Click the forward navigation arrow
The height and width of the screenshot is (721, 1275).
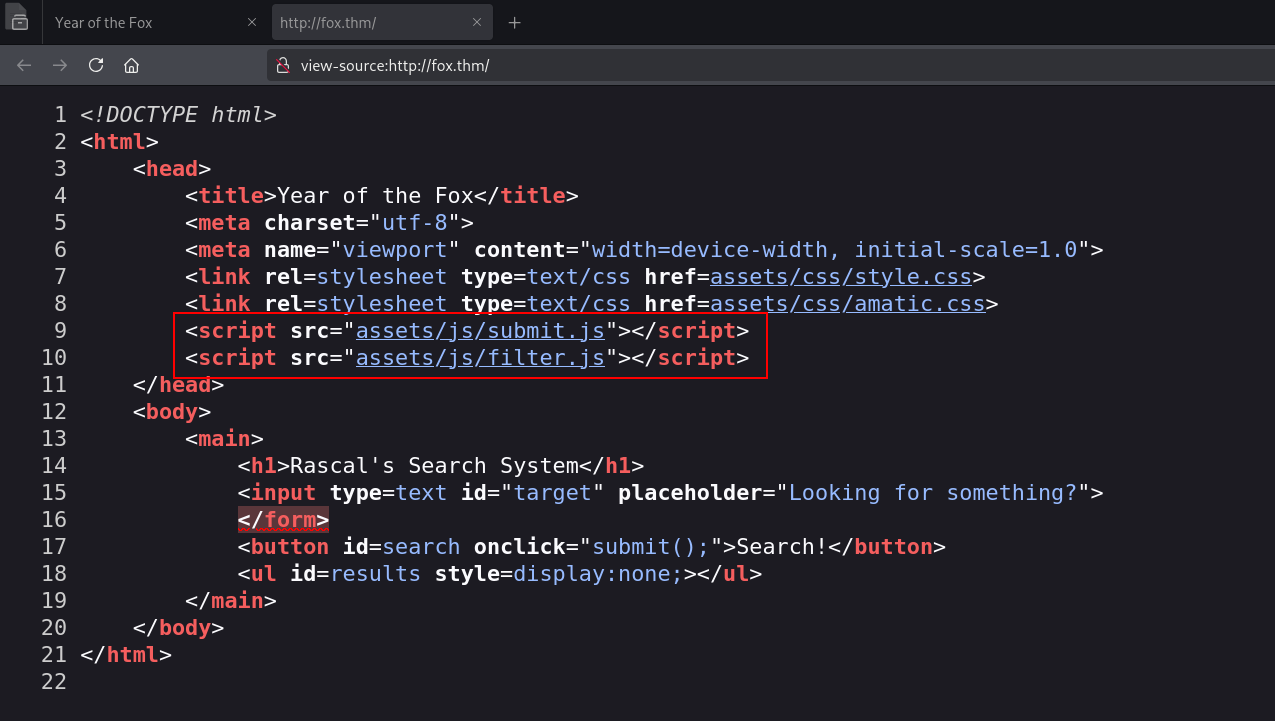pos(60,65)
